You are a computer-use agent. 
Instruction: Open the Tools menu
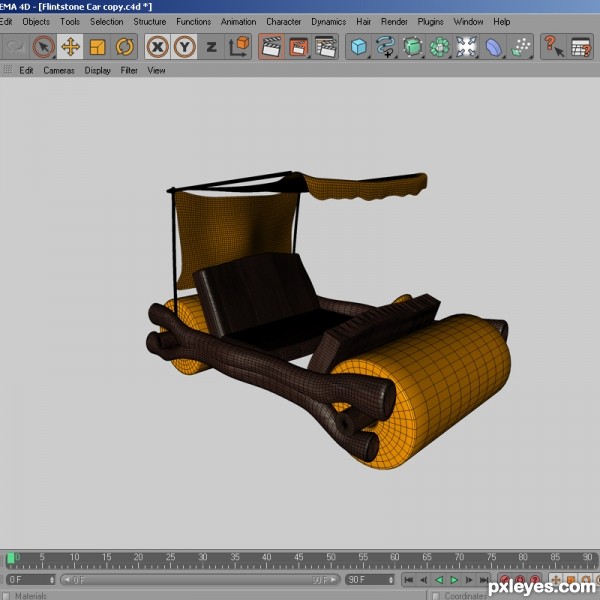click(x=70, y=22)
